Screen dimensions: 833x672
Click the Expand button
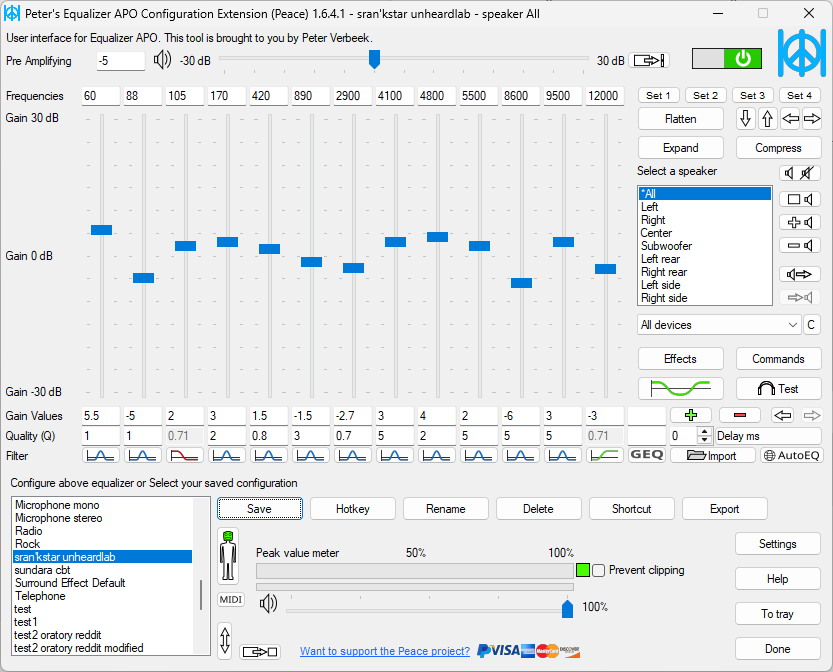click(x=681, y=148)
